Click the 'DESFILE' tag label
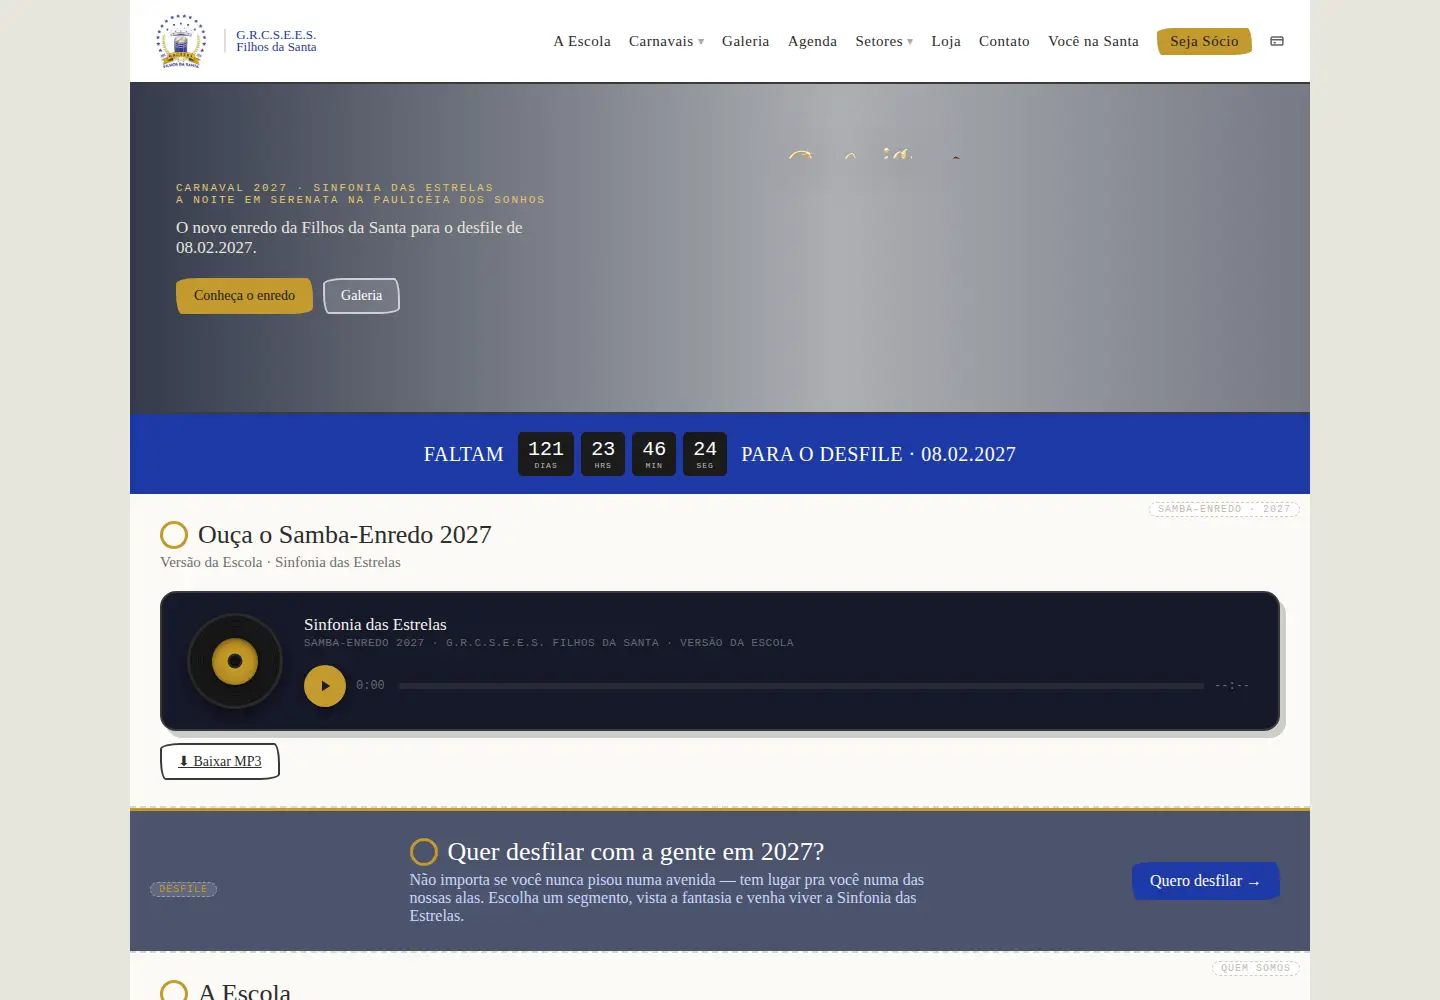This screenshot has height=1000, width=1440. (183, 889)
